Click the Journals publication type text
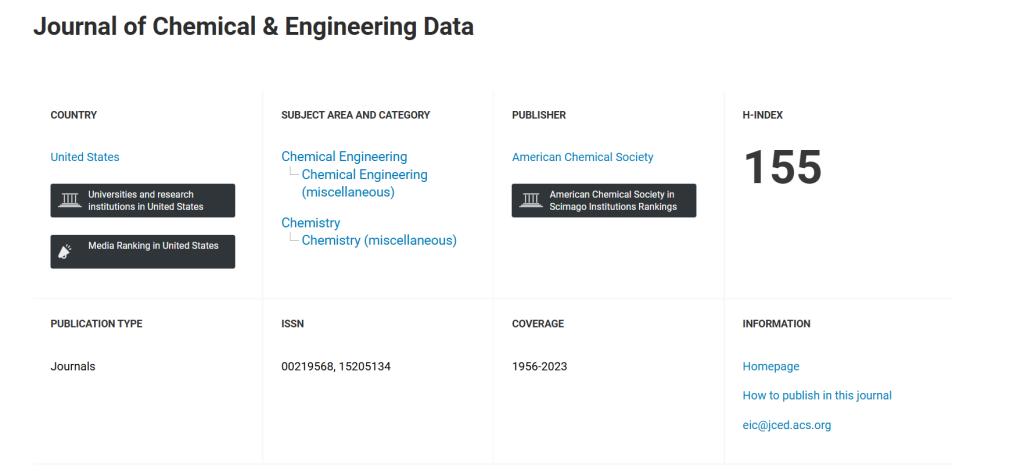Screen dimensions: 1024x468 (x=72, y=366)
